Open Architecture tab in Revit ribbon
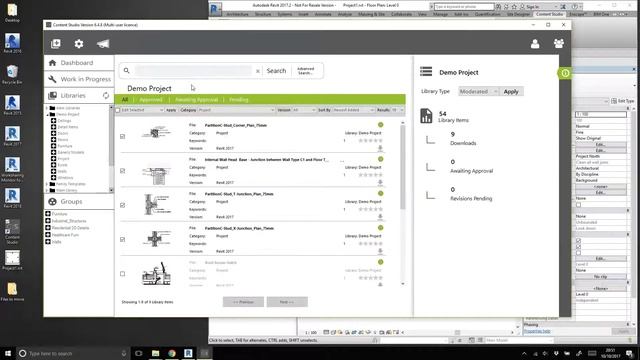This screenshot has height=360, width=640. [x=237, y=14]
